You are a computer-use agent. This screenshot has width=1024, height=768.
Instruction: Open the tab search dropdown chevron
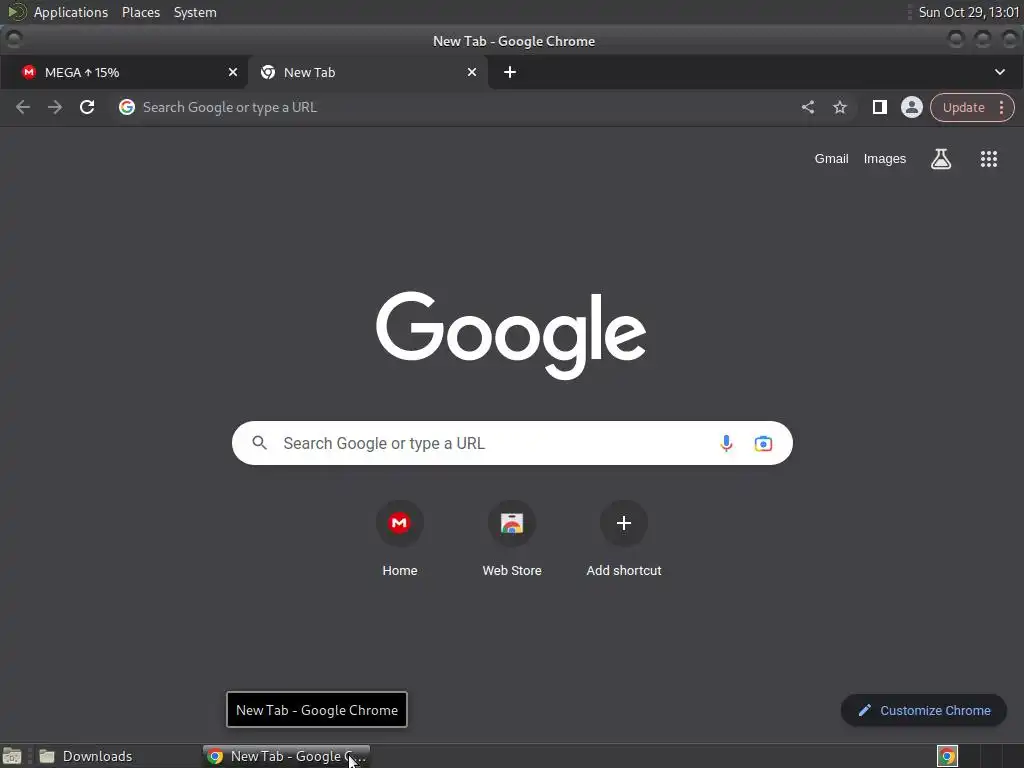(1000, 72)
